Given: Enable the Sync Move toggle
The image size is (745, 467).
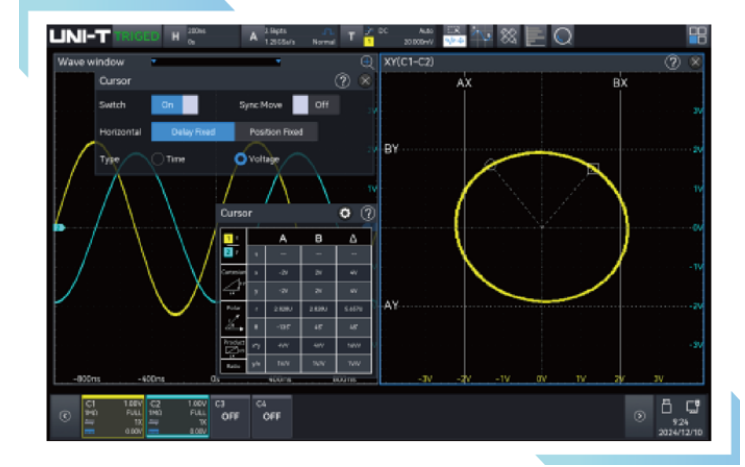Looking at the screenshot, I should (x=315, y=104).
